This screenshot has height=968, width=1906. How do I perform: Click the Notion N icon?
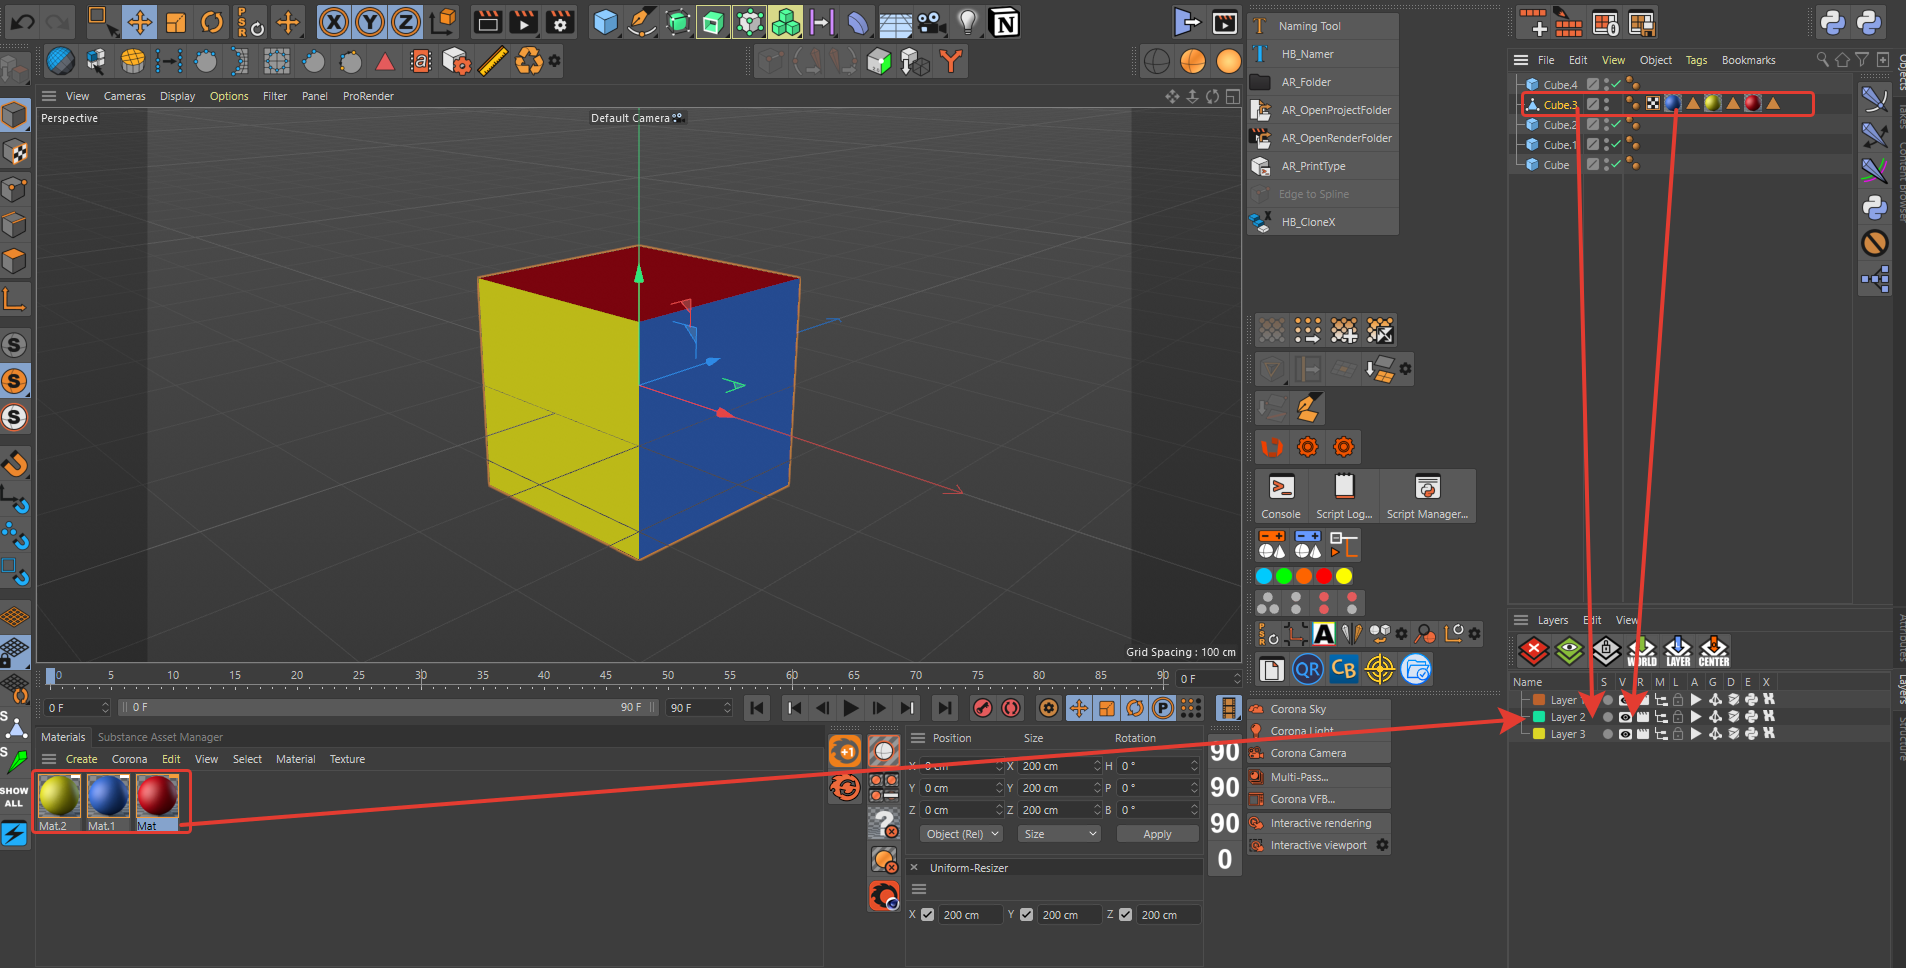pyautogui.click(x=1004, y=22)
